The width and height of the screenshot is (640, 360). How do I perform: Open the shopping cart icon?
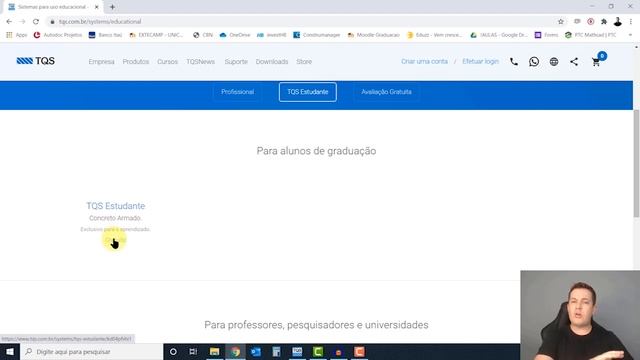pos(596,62)
